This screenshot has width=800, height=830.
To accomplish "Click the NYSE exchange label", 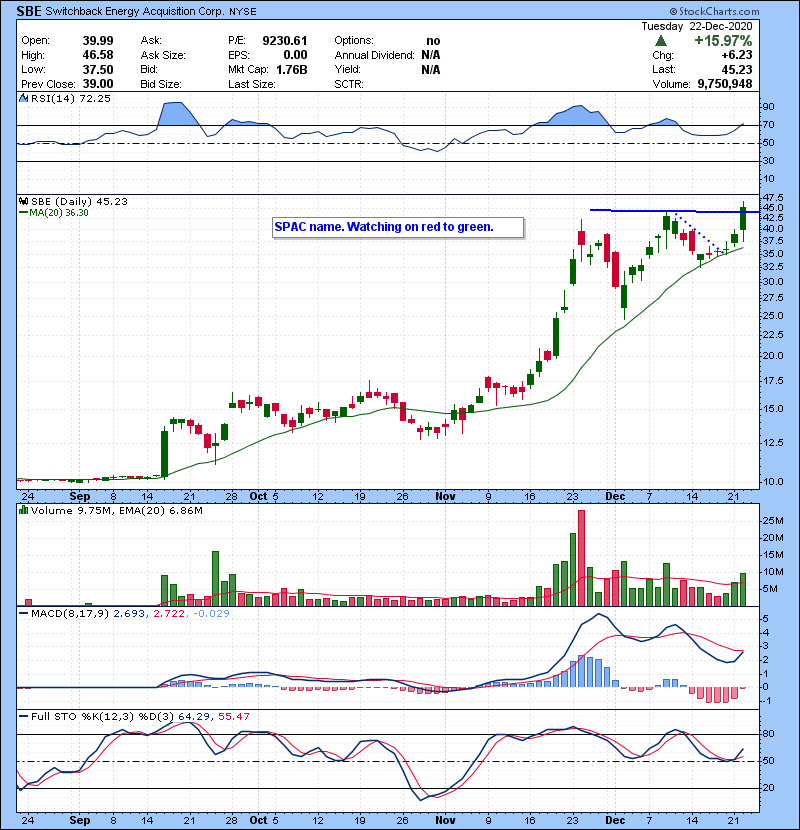I will 242,12.
